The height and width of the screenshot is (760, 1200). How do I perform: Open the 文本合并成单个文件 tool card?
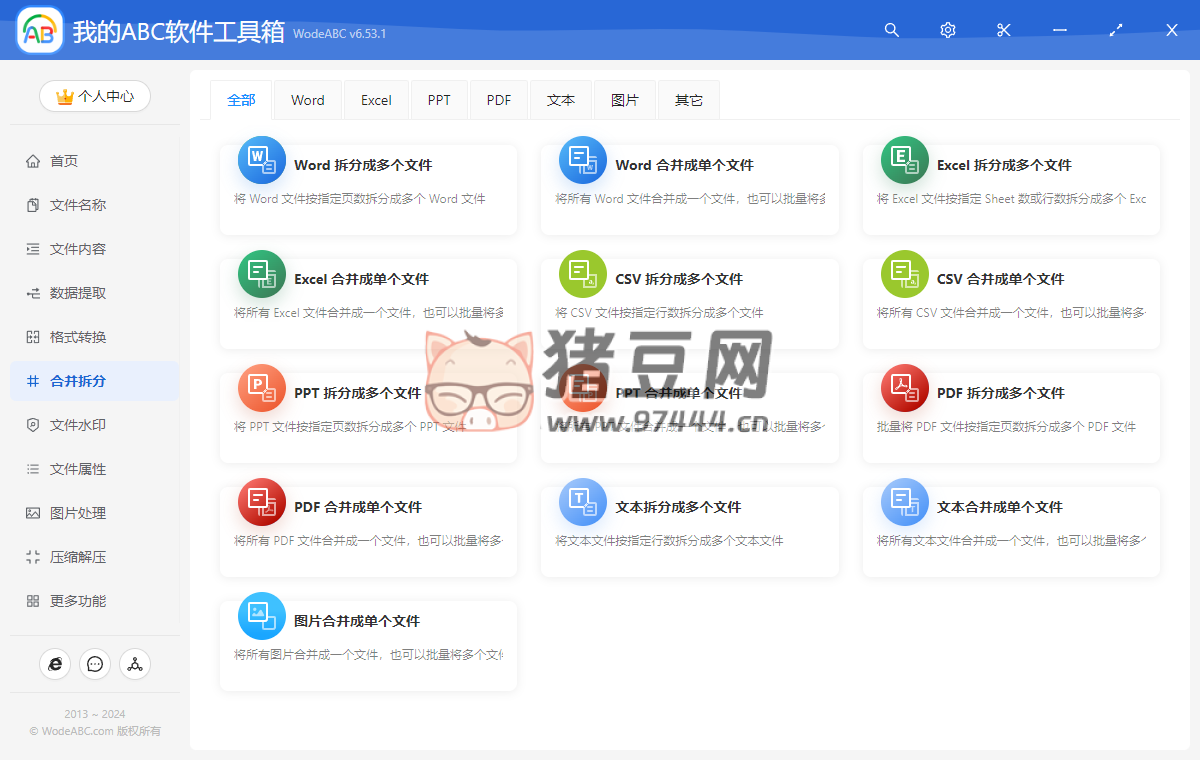[x=1010, y=523]
